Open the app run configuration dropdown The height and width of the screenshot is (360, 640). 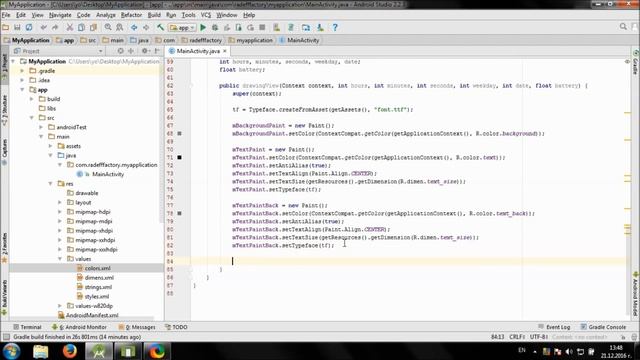click(x=182, y=27)
